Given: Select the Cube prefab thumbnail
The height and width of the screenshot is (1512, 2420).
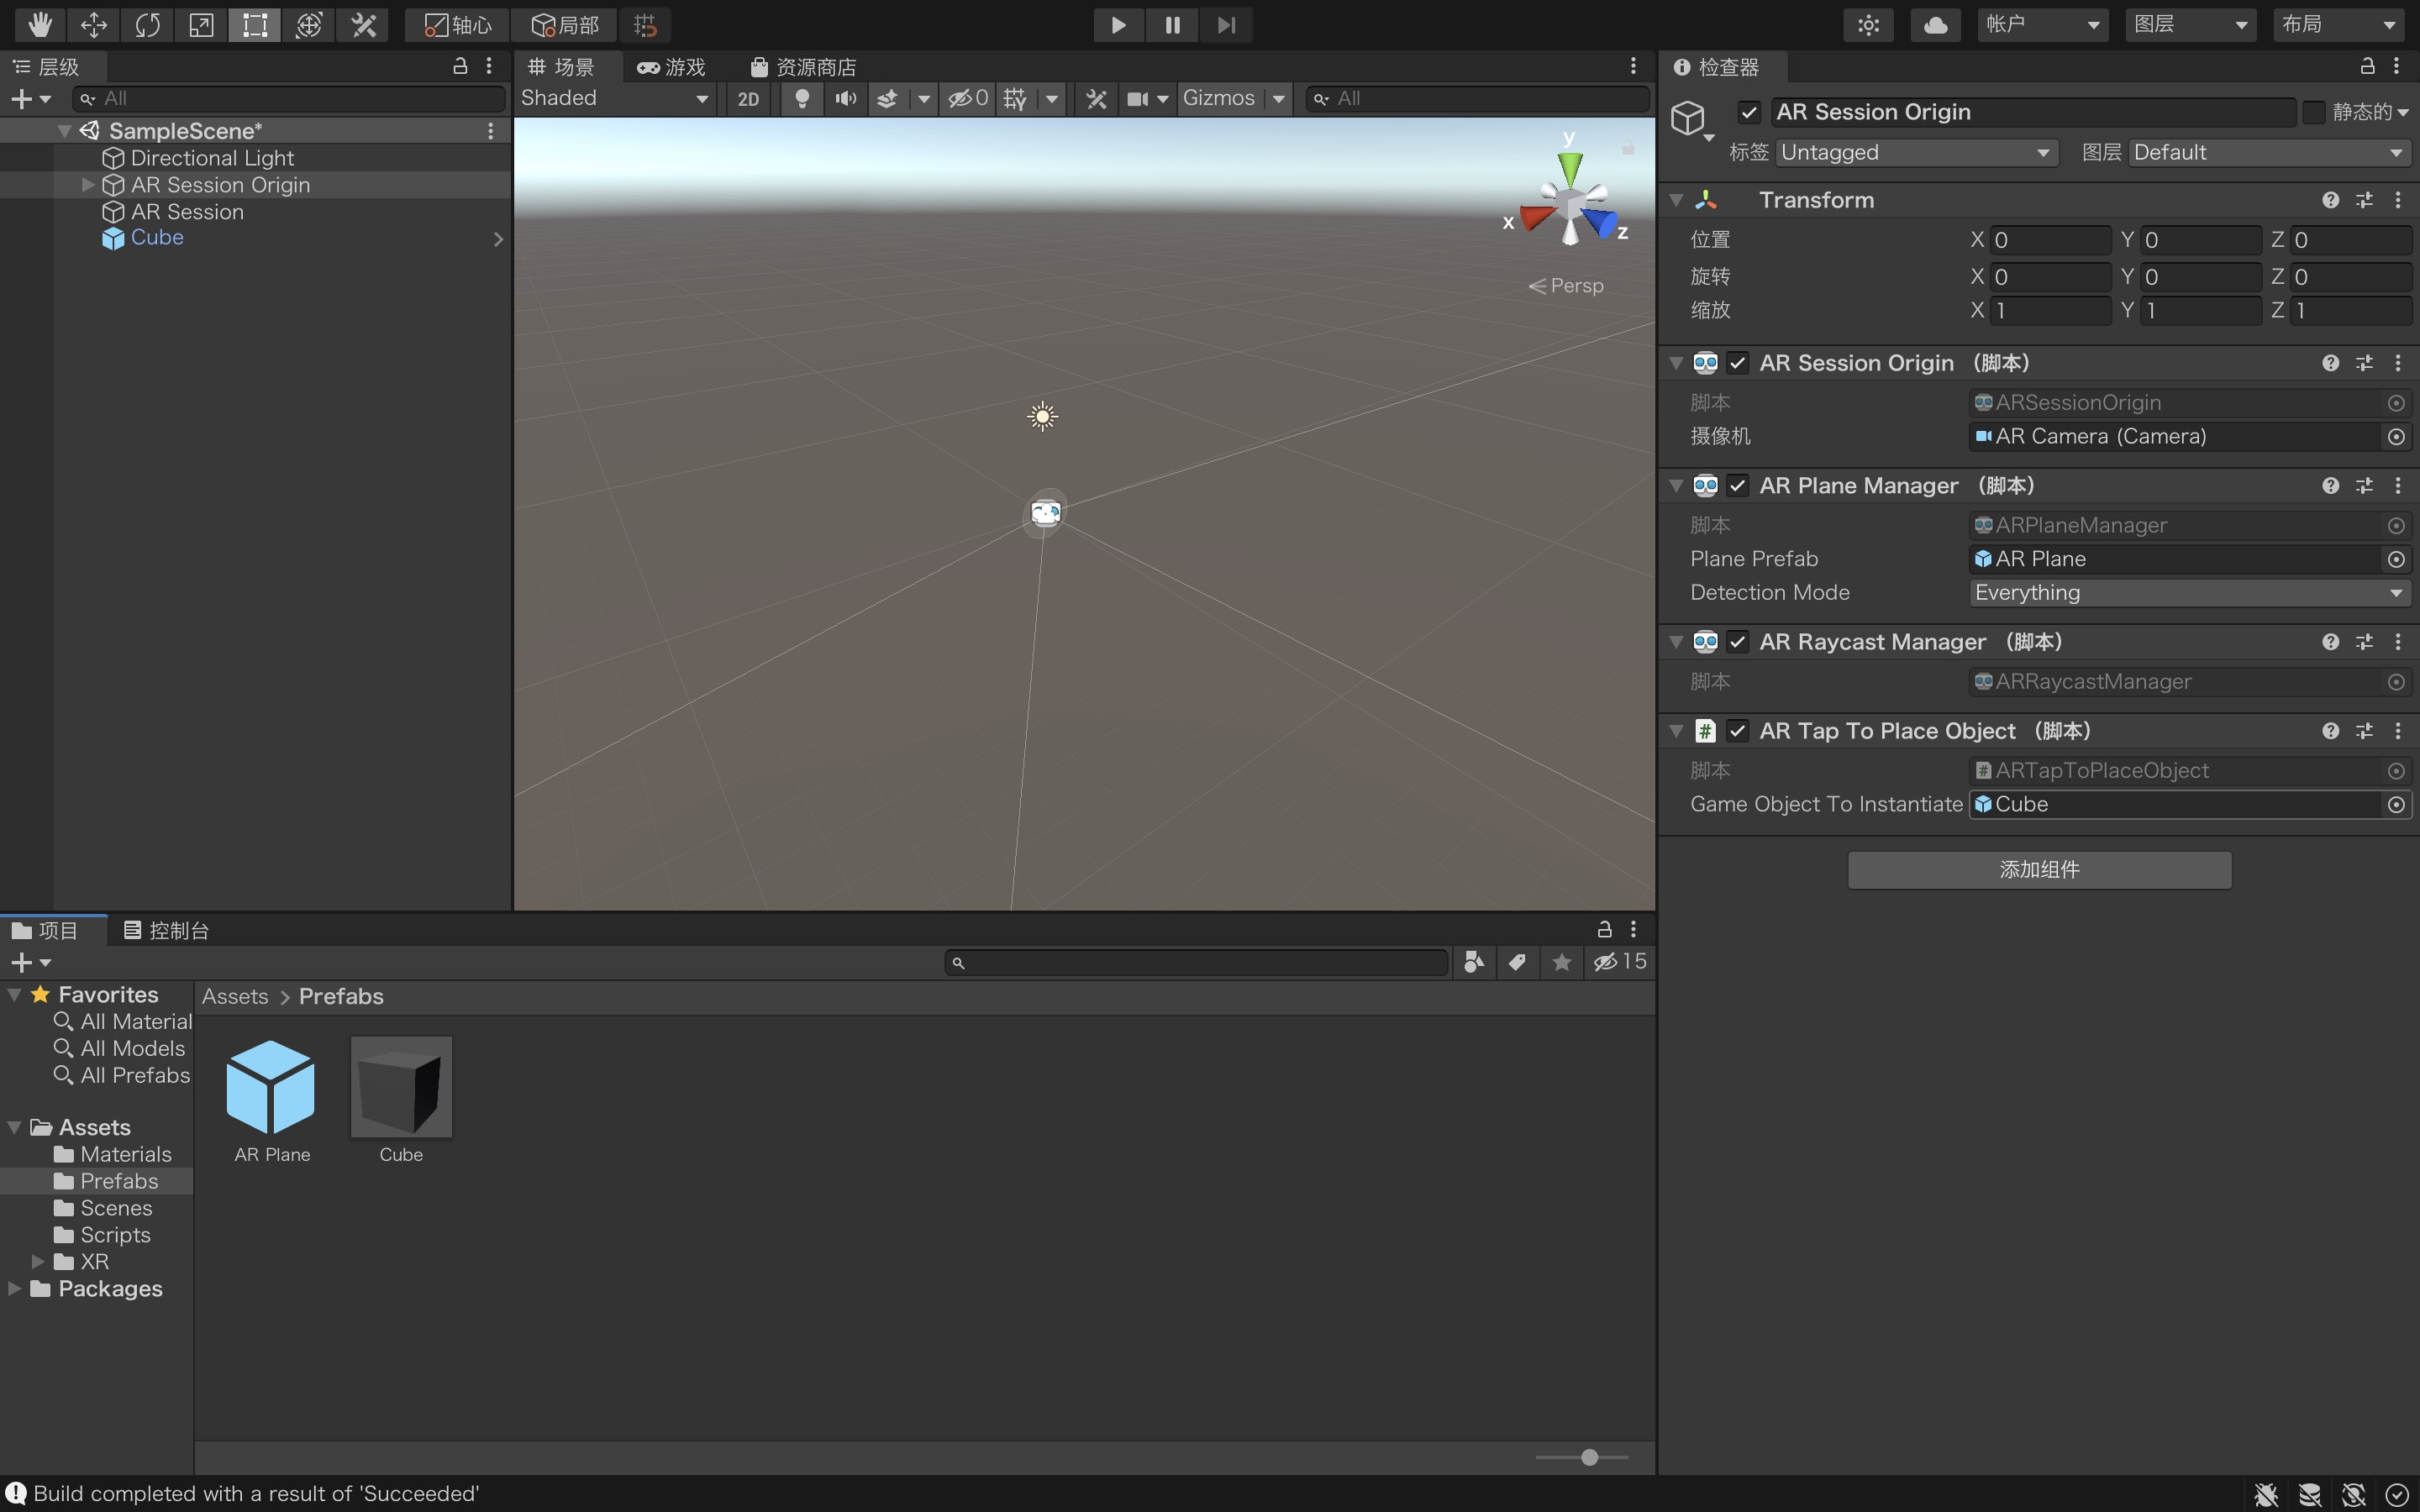Looking at the screenshot, I should click(401, 1087).
